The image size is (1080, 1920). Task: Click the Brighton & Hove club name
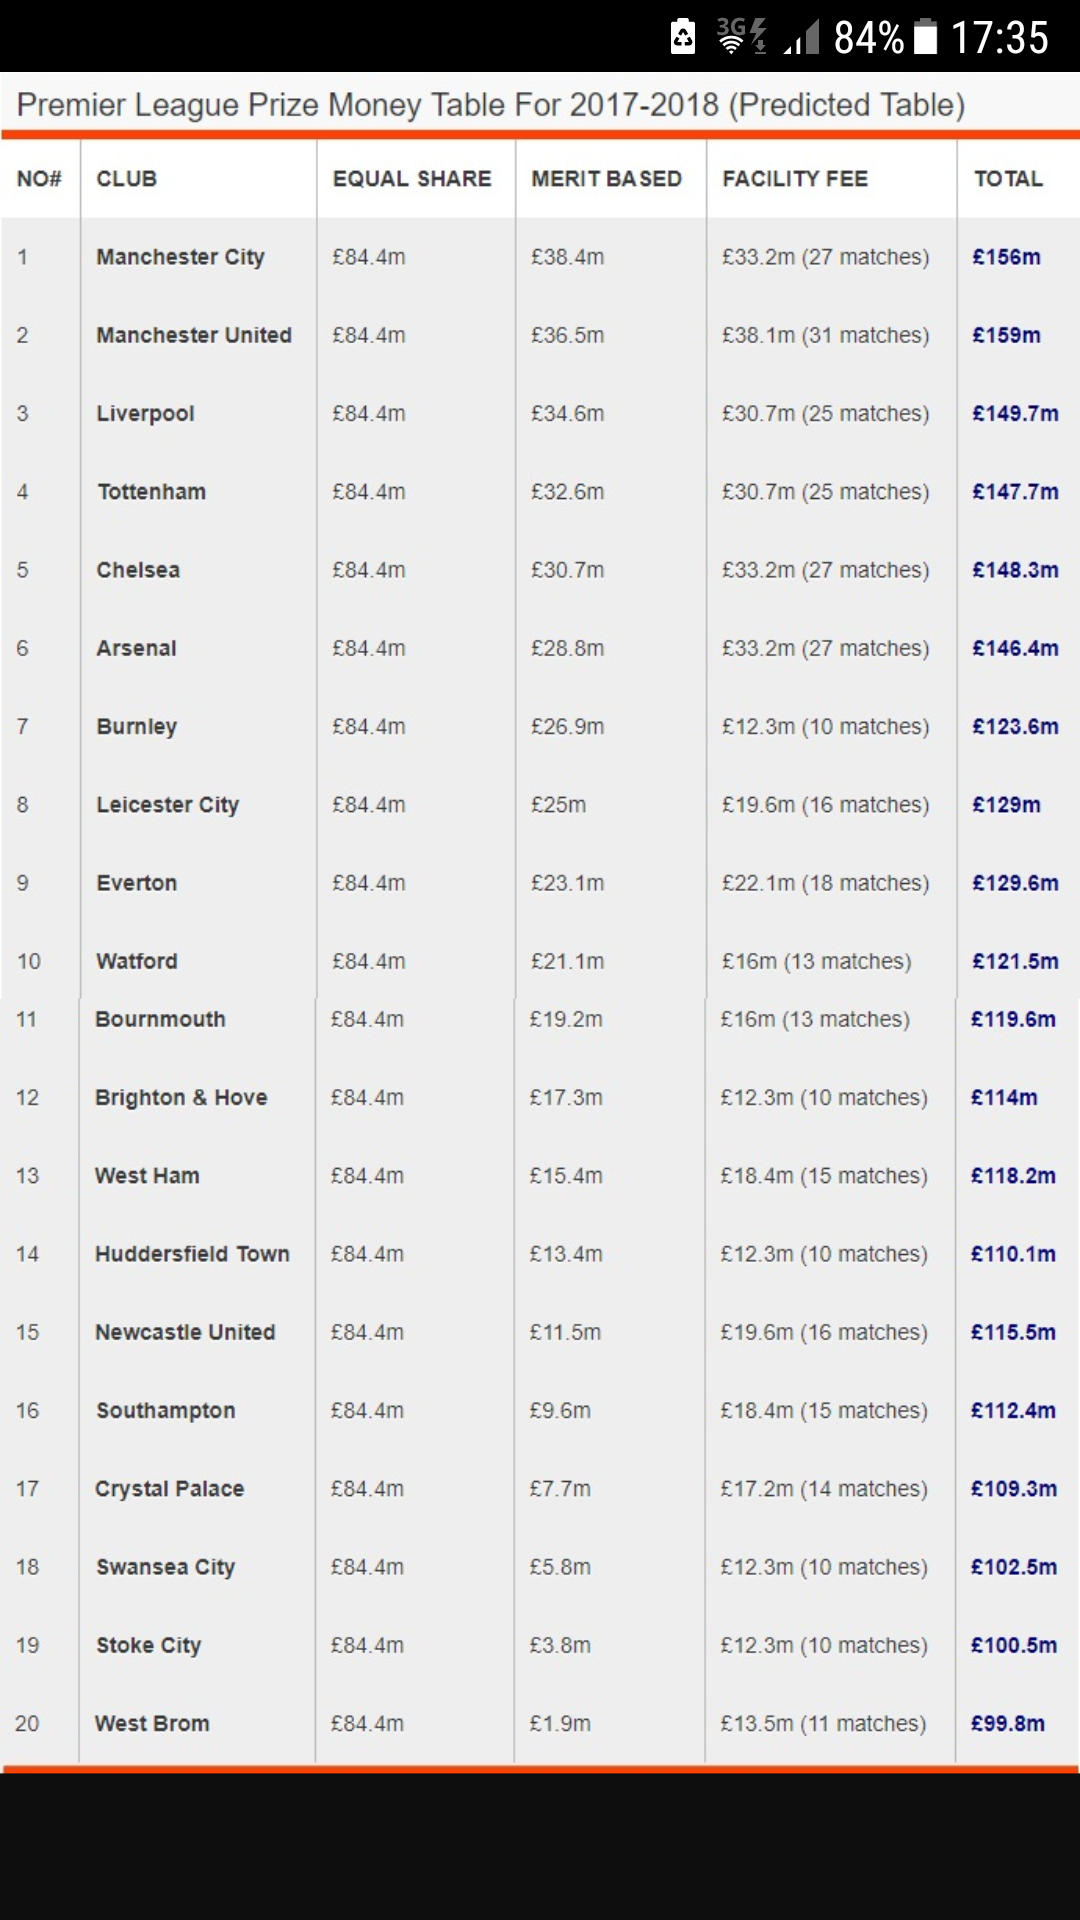[x=181, y=1097]
